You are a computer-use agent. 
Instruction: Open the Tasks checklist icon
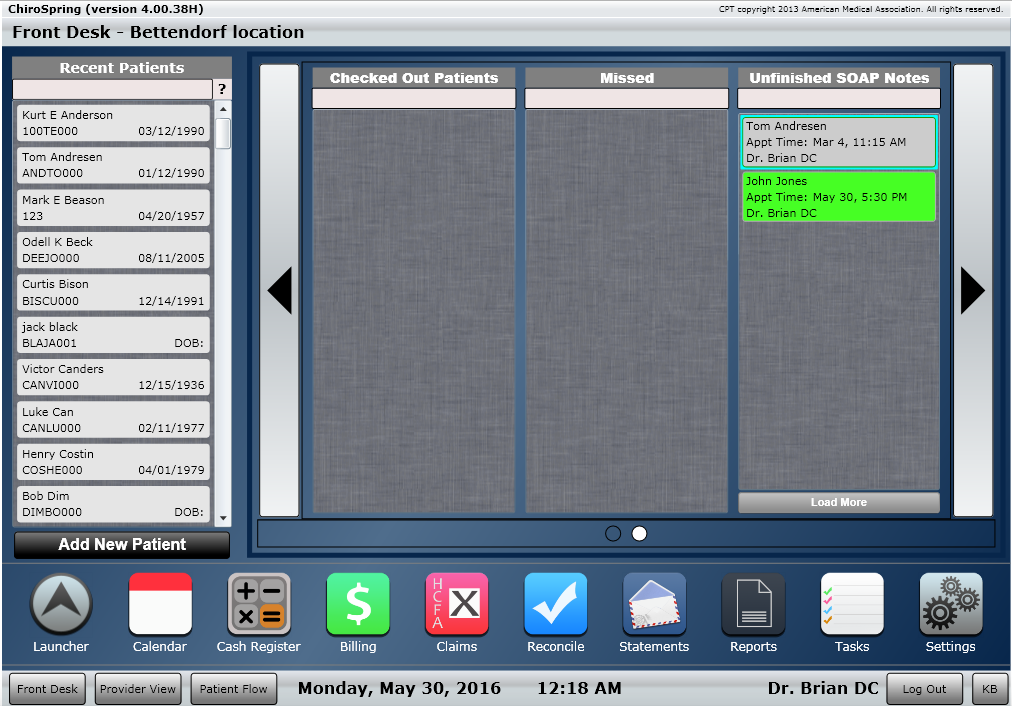[x=852, y=605]
